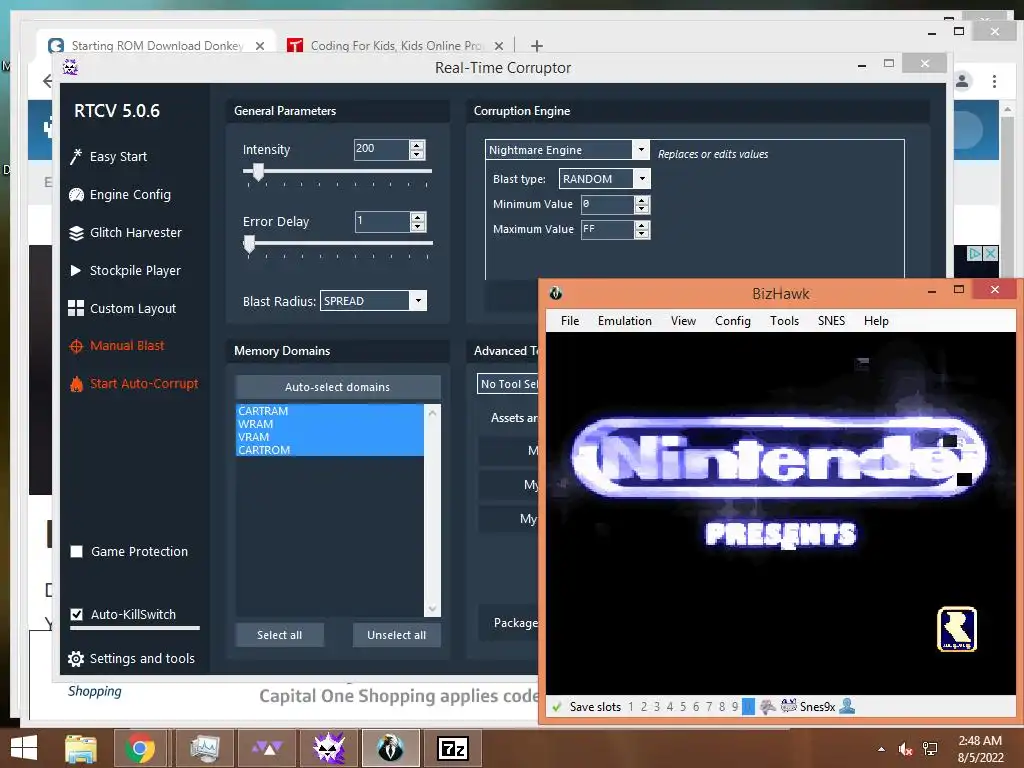Select save slot 1 in BizHawk
1024x768 pixels.
coord(631,707)
